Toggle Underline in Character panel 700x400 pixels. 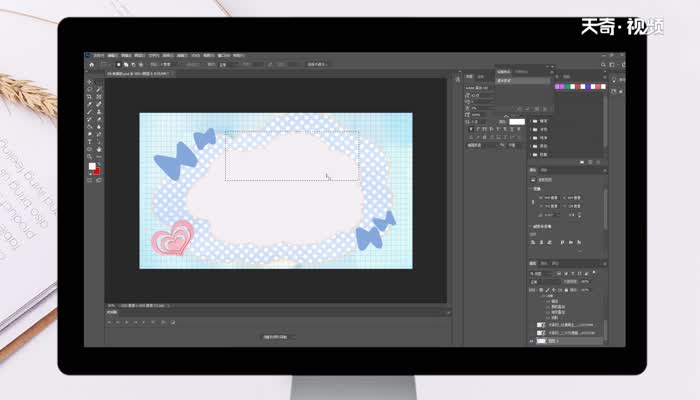point(512,129)
